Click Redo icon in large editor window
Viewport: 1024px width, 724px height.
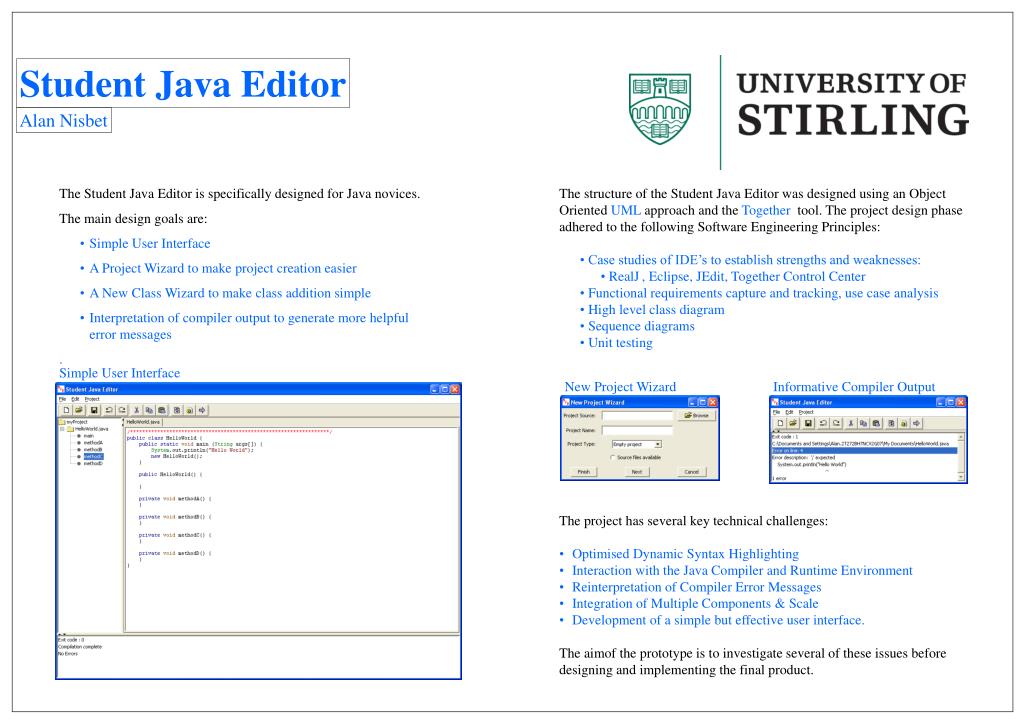tap(122, 410)
